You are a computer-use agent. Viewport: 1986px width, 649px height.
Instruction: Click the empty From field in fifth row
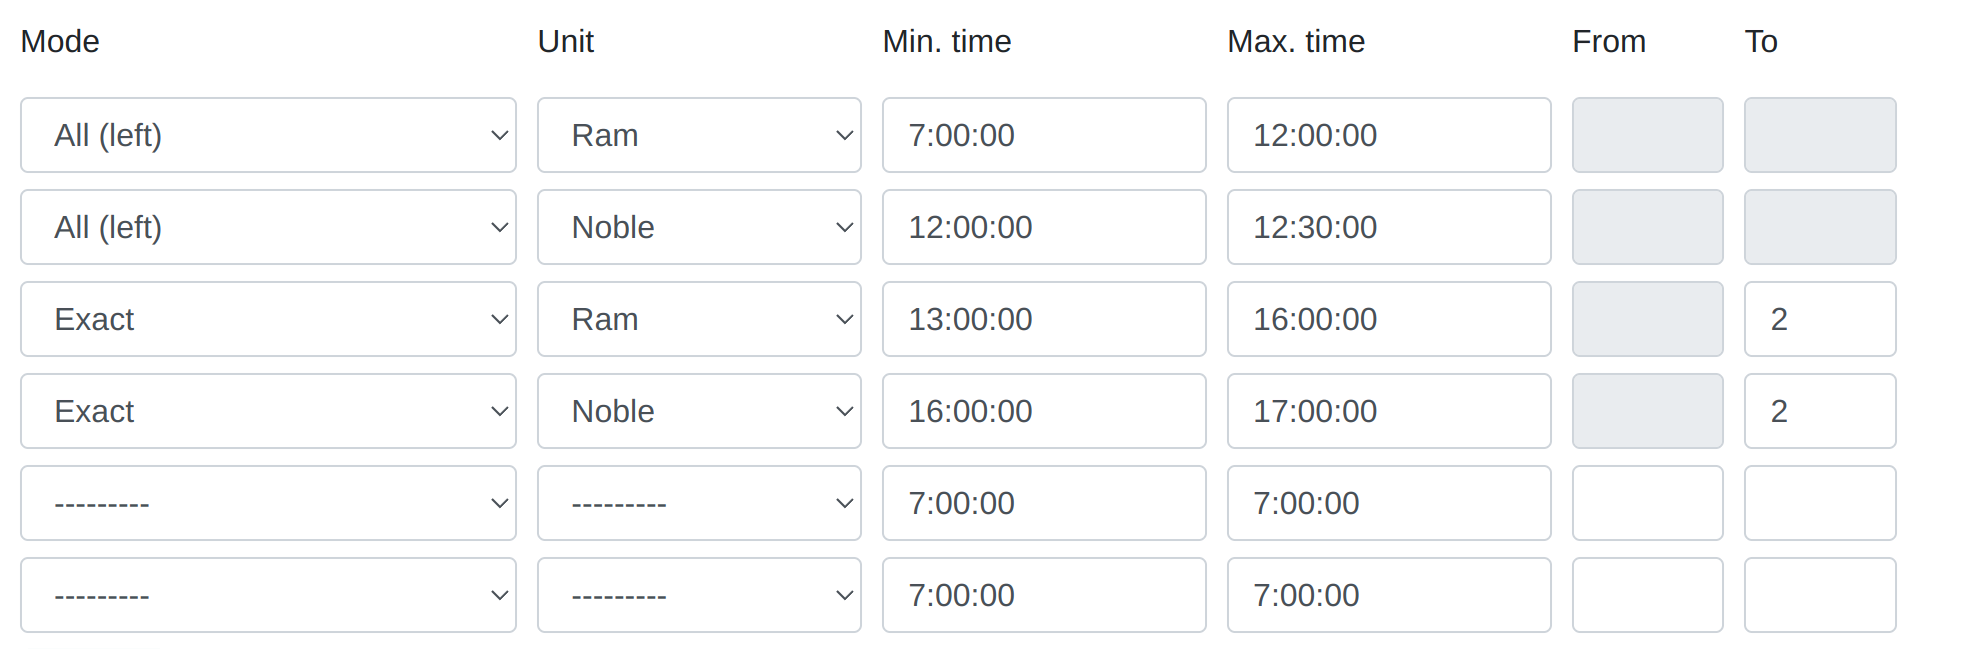click(x=1647, y=503)
